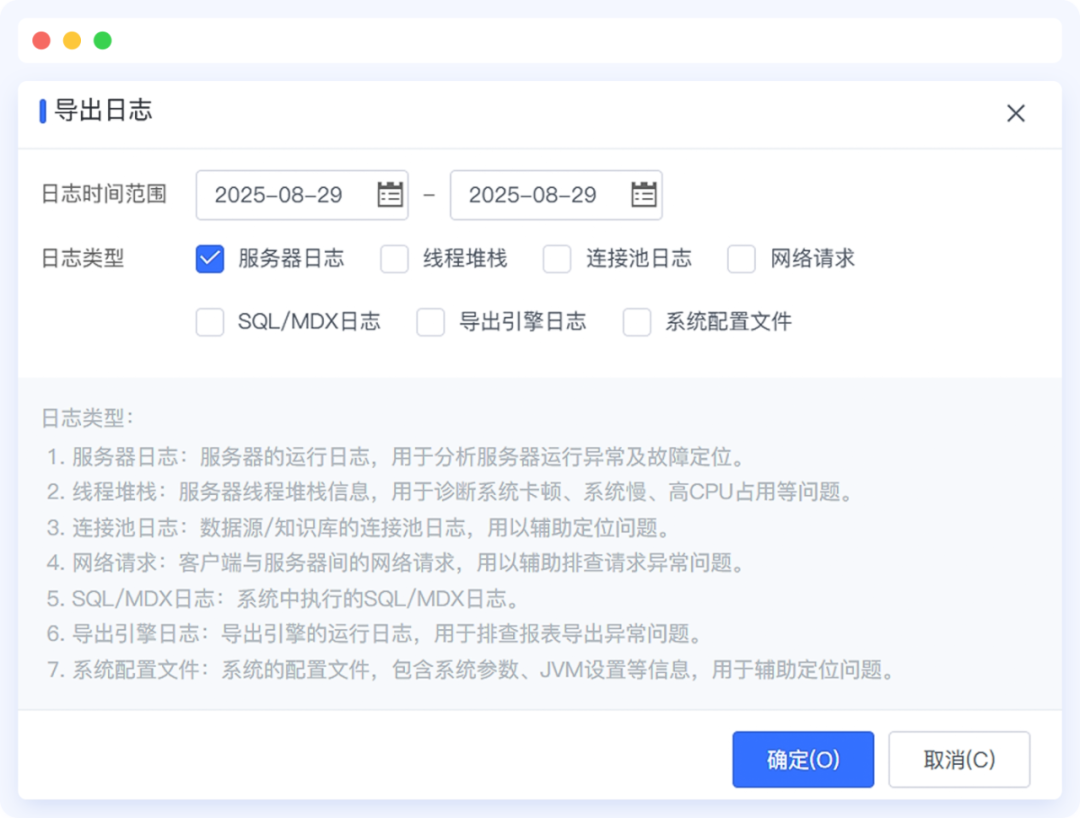Enable the 导出引擎日志 checkbox
The image size is (1080, 818).
tap(430, 322)
